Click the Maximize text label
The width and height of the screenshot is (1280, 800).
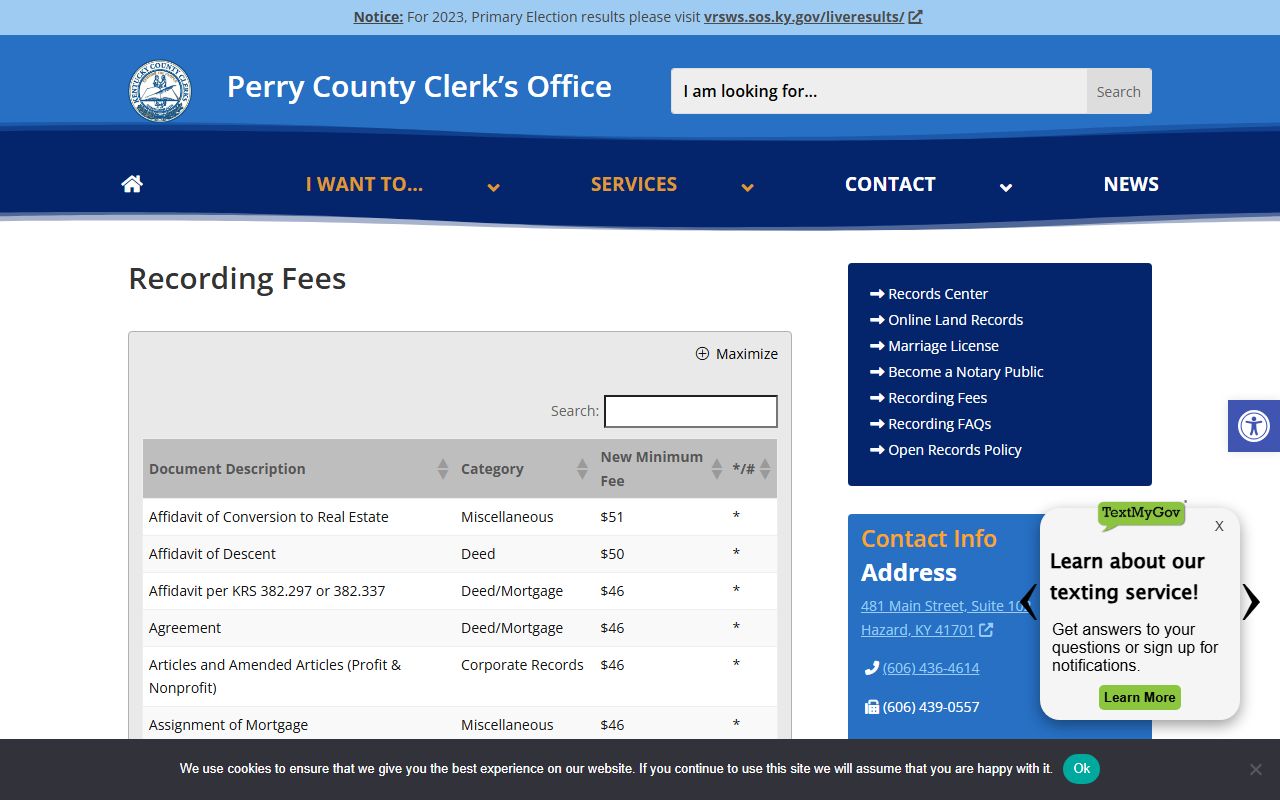[747, 354]
